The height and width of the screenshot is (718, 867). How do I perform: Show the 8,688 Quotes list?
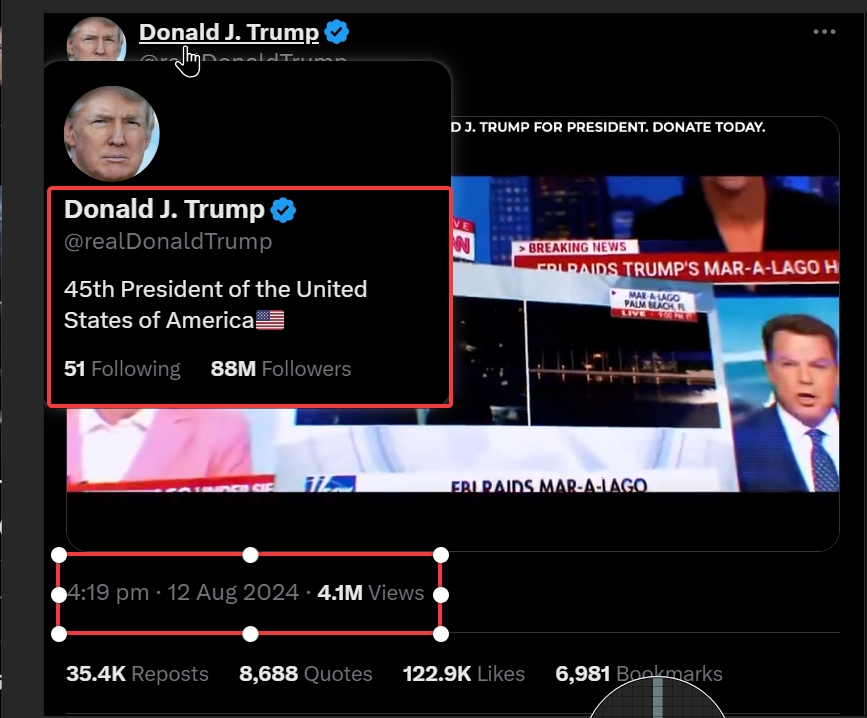click(306, 674)
